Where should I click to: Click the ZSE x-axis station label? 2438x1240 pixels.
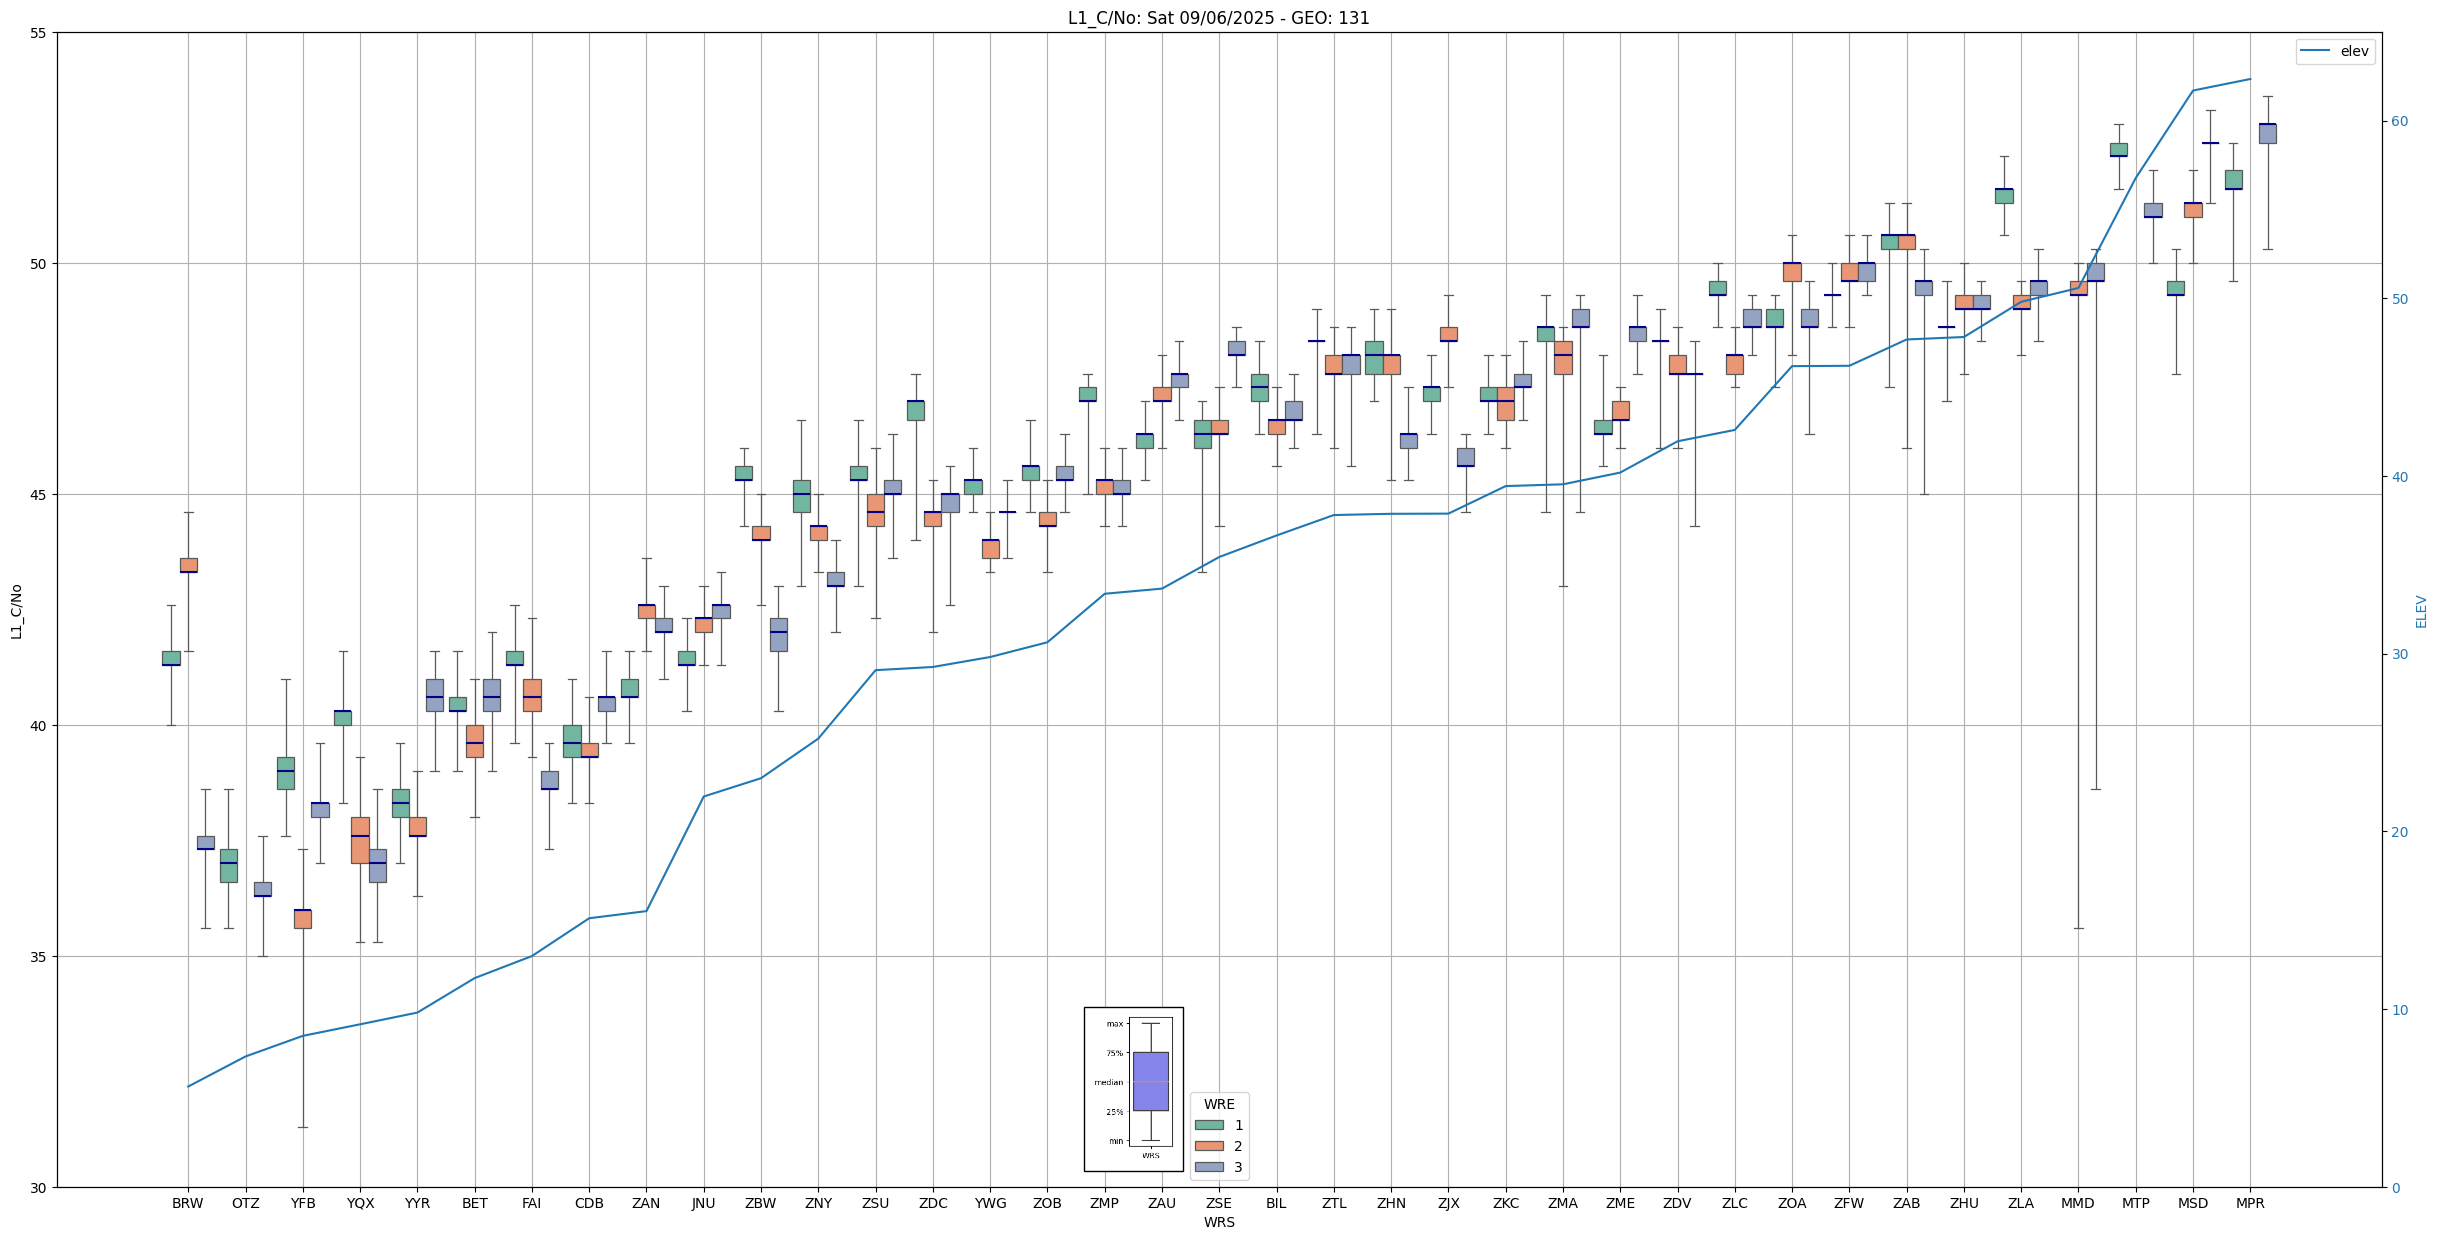(1218, 1203)
